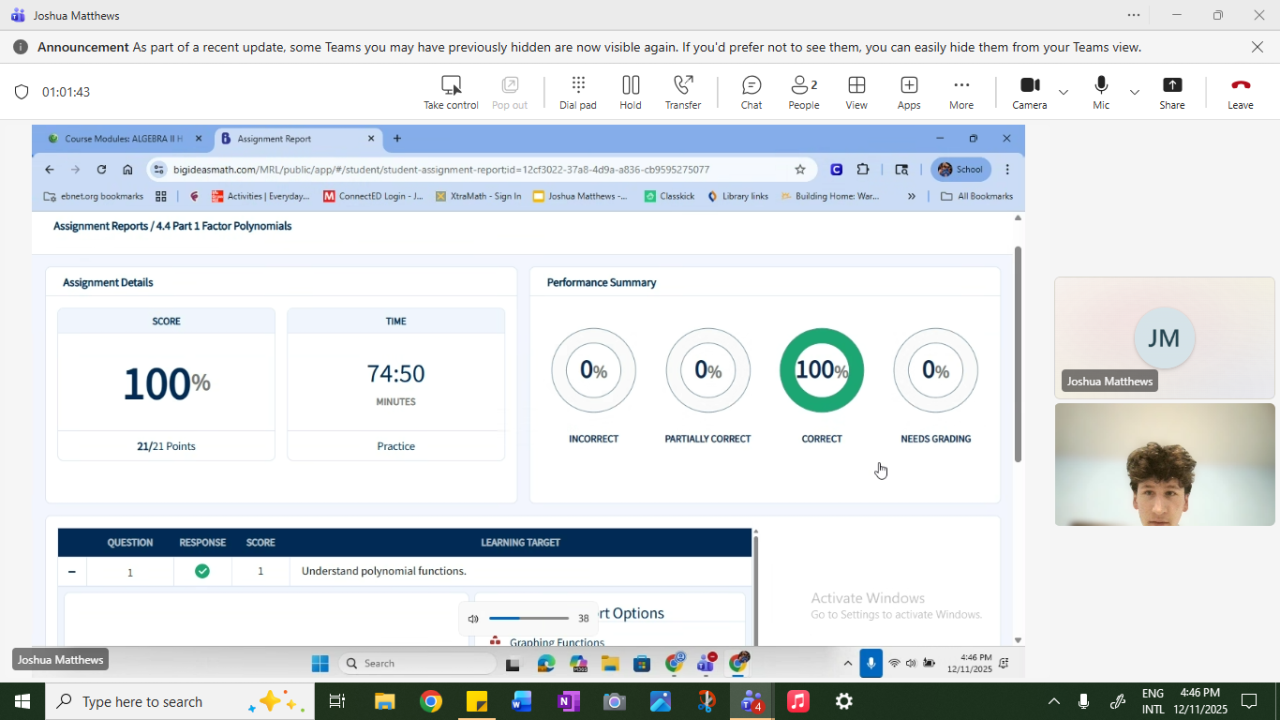Screen dimensions: 1280x720
Task: Mute the Mic in meeting toolbar
Action: coord(1101,91)
